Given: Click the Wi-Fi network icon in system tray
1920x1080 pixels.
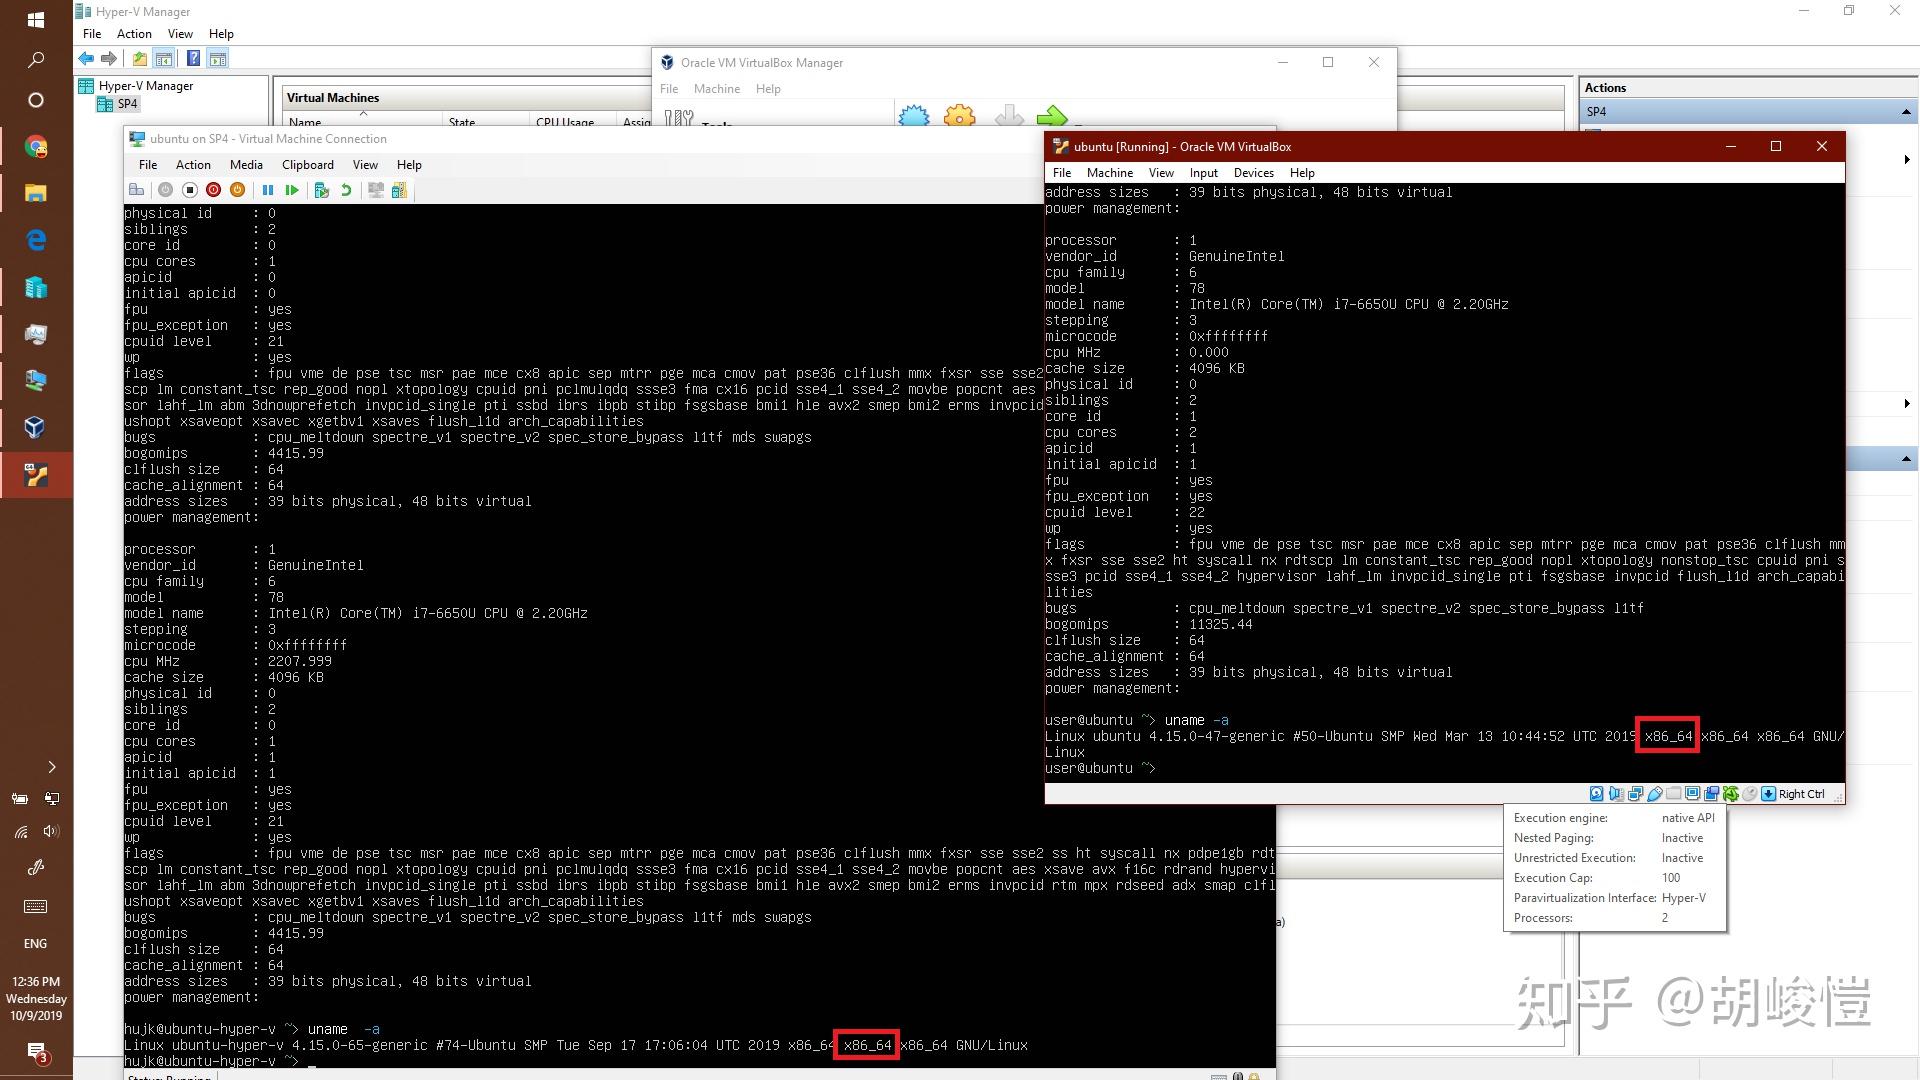Looking at the screenshot, I should point(20,831).
